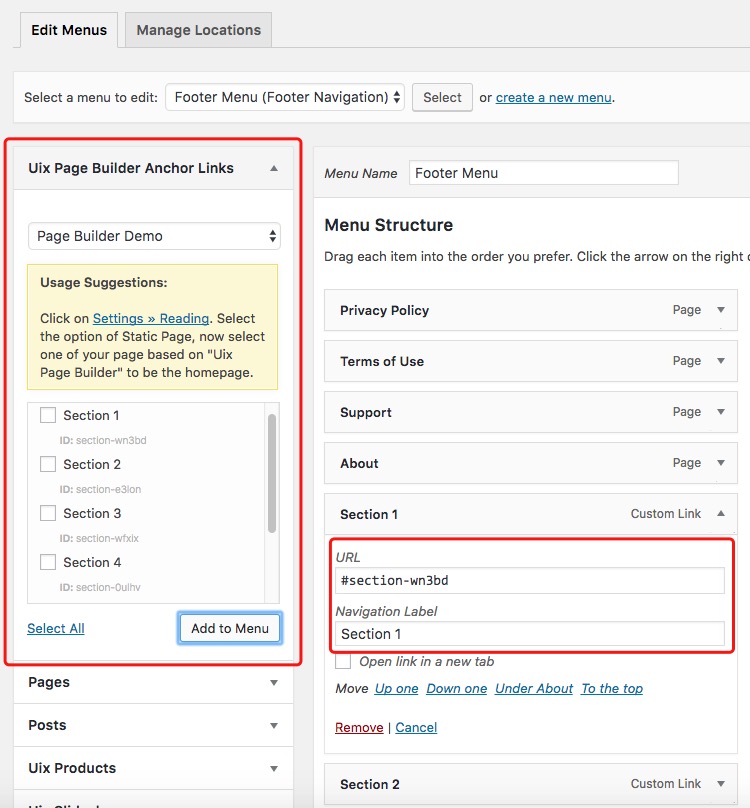Expand the Section 2 custom link item
This screenshot has width=750, height=808.
tap(721, 784)
